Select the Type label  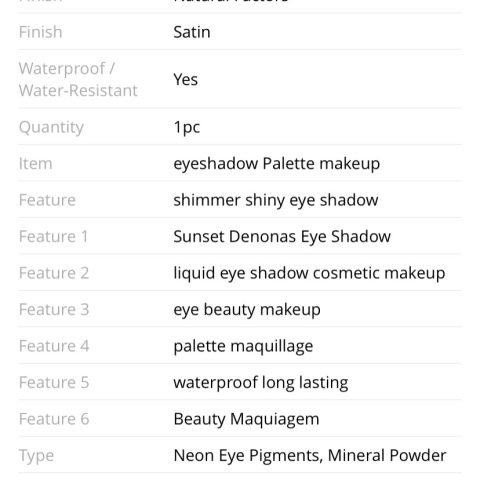36,456
